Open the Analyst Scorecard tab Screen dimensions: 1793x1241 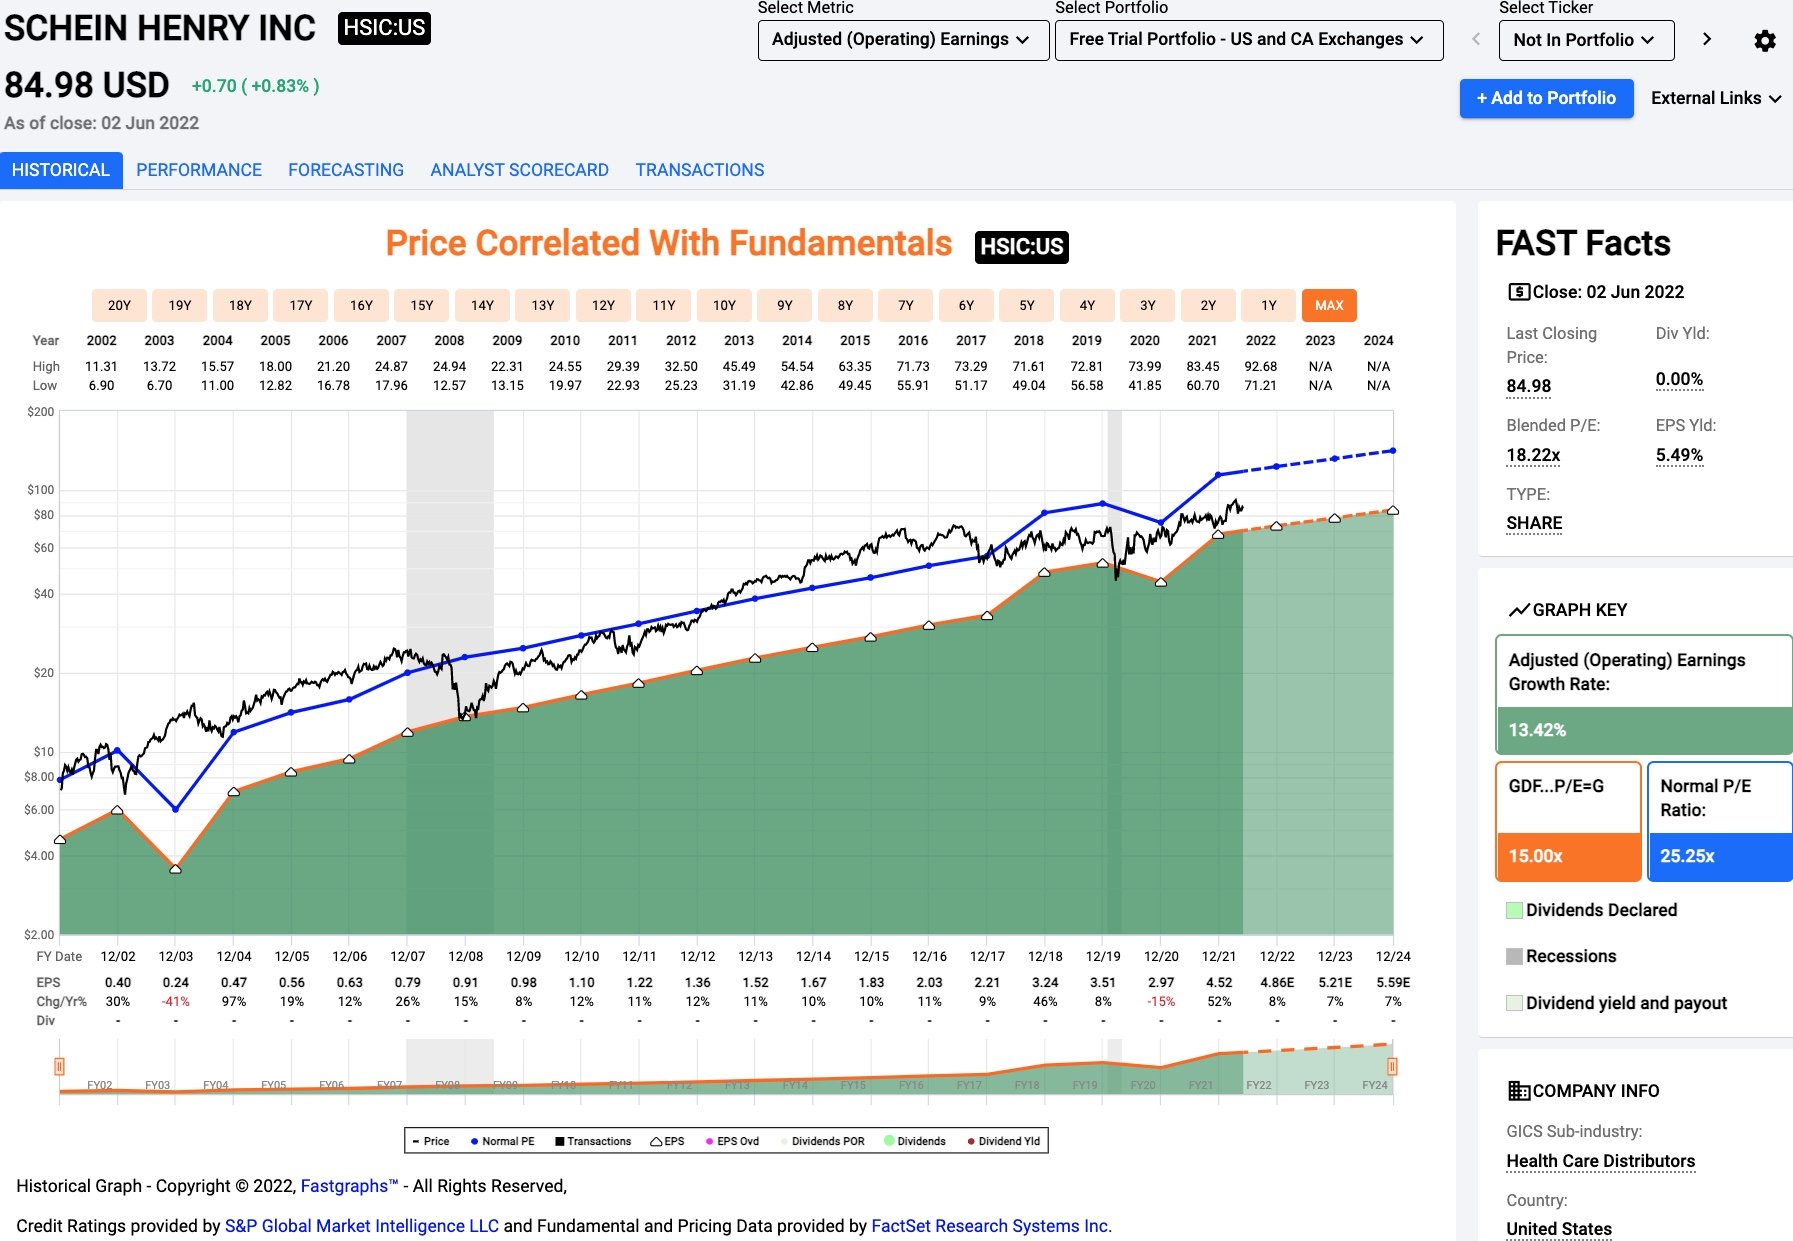point(519,170)
